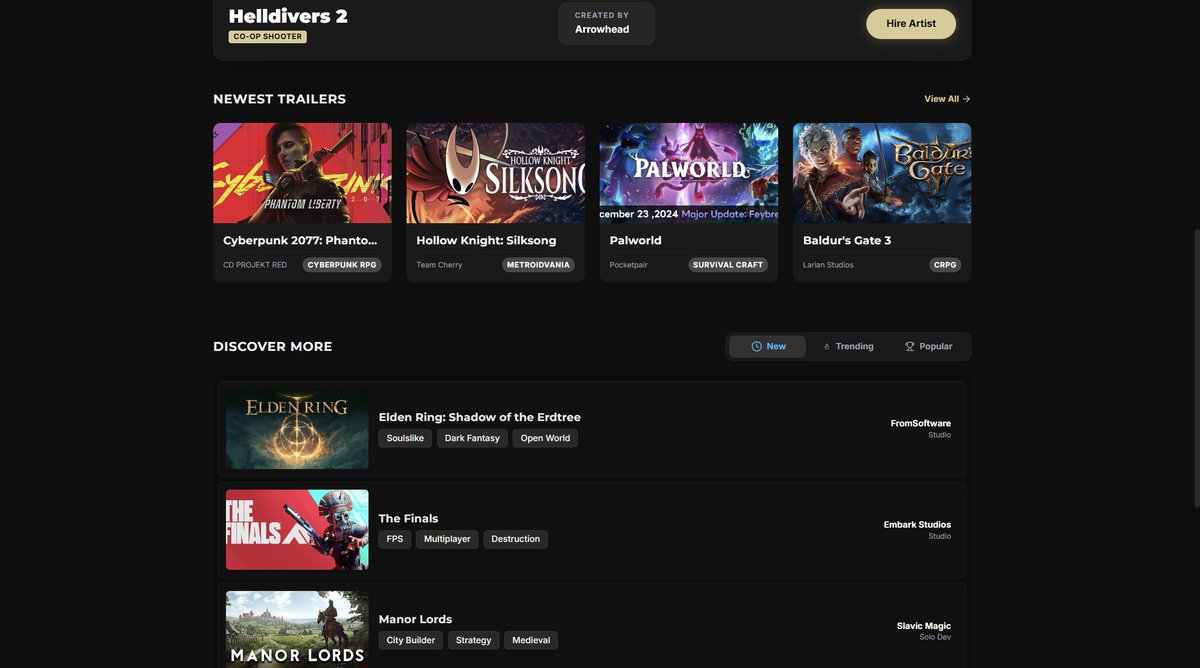Screen dimensions: 1200x668
Task: Click the Larian Studios name
Action: pos(828,265)
